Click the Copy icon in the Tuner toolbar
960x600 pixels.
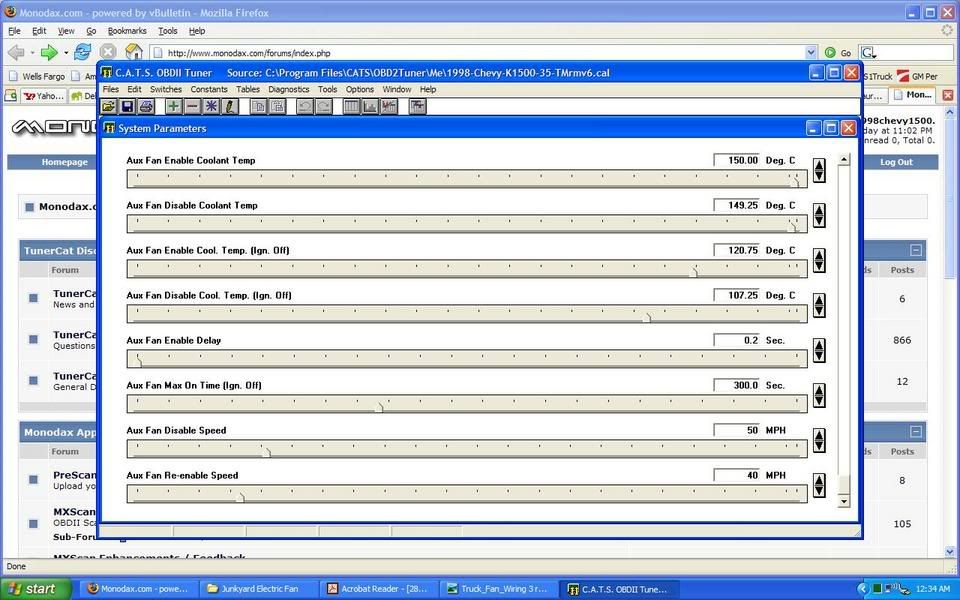[259, 107]
